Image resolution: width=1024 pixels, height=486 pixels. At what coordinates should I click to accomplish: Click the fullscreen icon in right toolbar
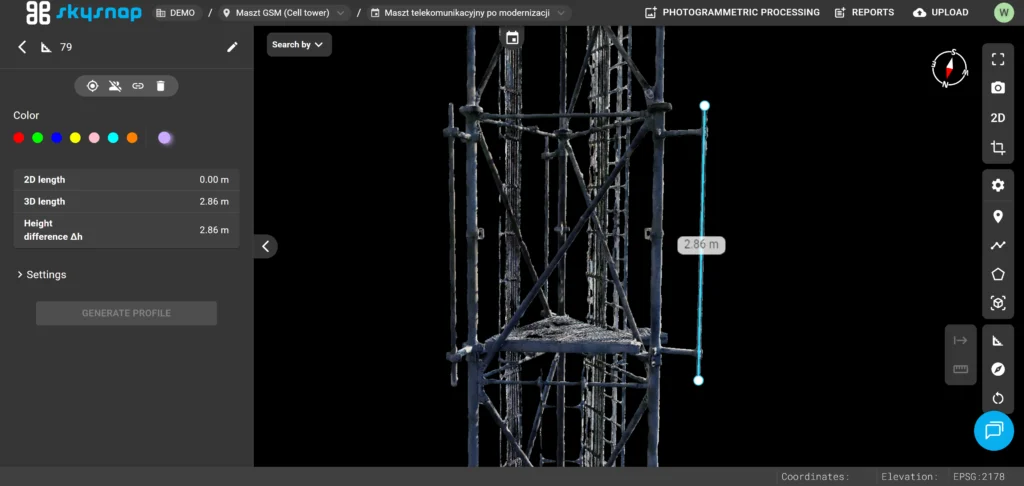(x=997, y=59)
